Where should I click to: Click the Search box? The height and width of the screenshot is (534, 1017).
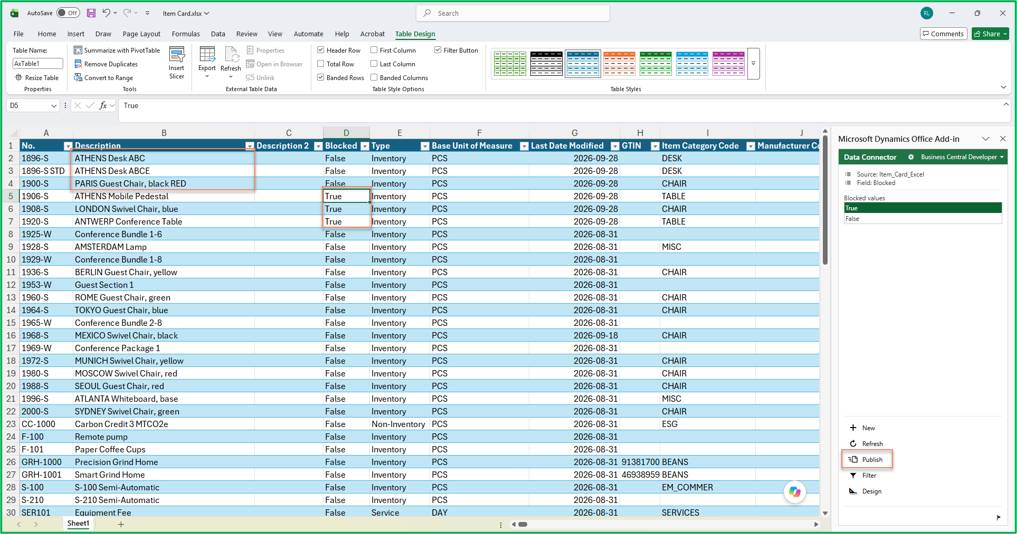point(512,13)
